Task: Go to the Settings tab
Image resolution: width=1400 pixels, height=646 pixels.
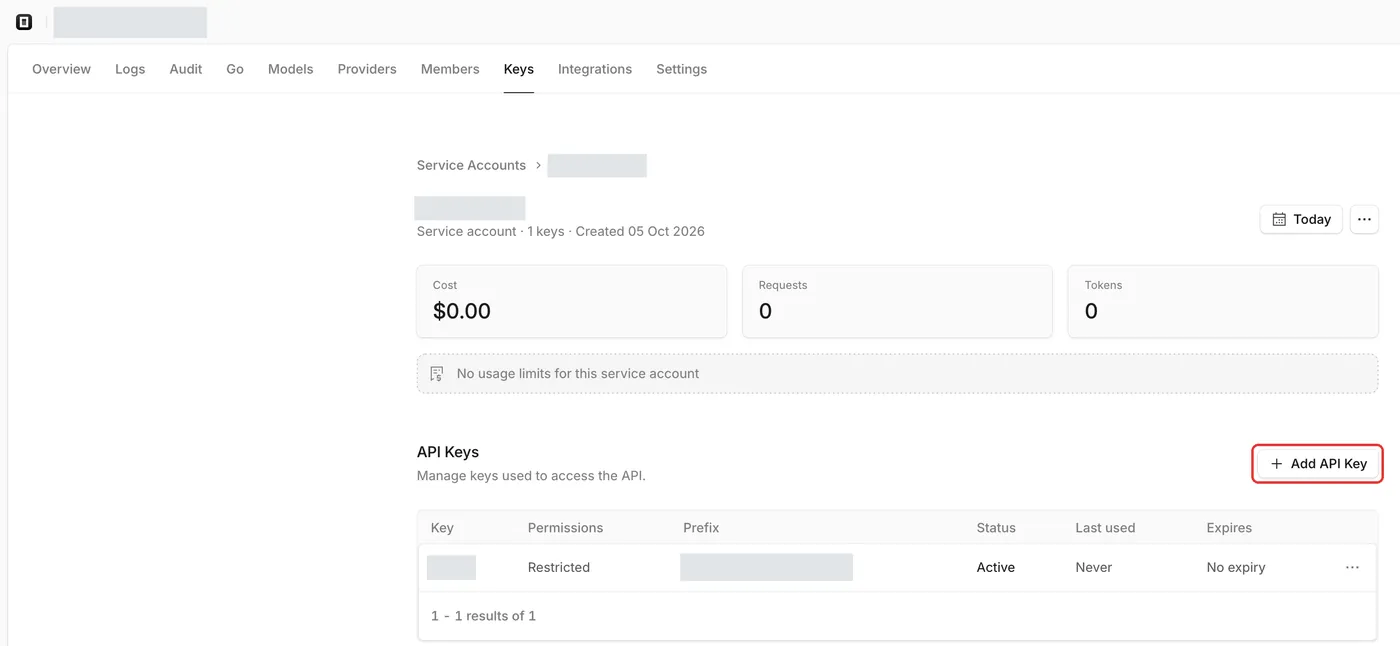Action: pyautogui.click(x=682, y=69)
